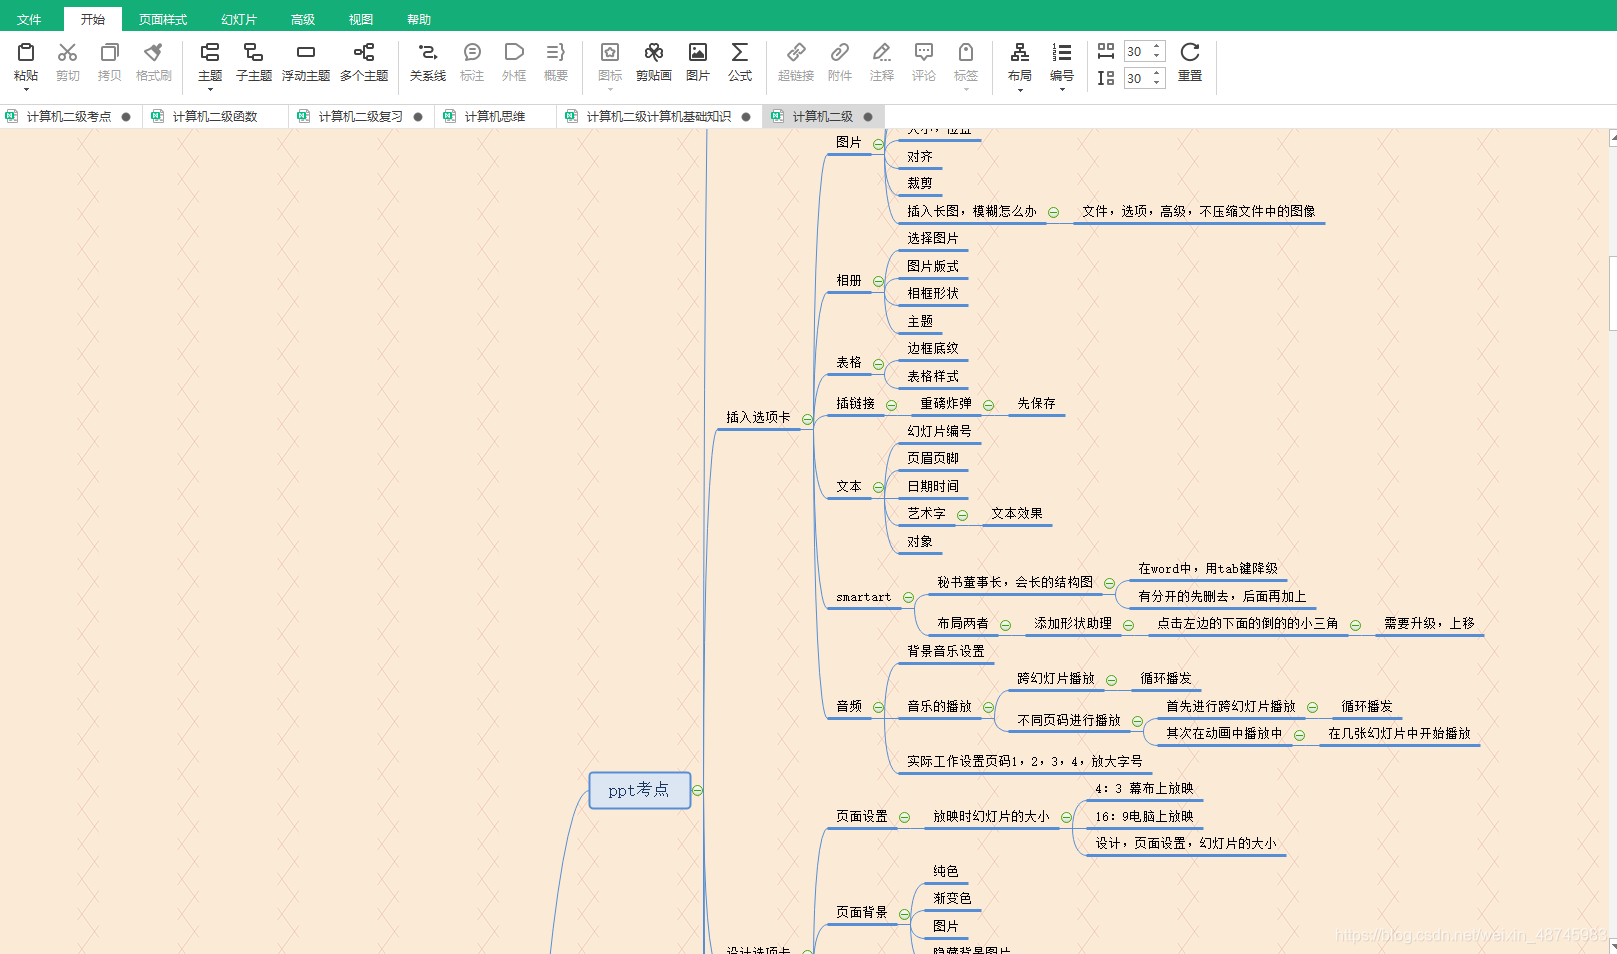Viewport: 1617px width, 954px height.
Task: Click the vertical spacing value field
Action: pos(1137,79)
